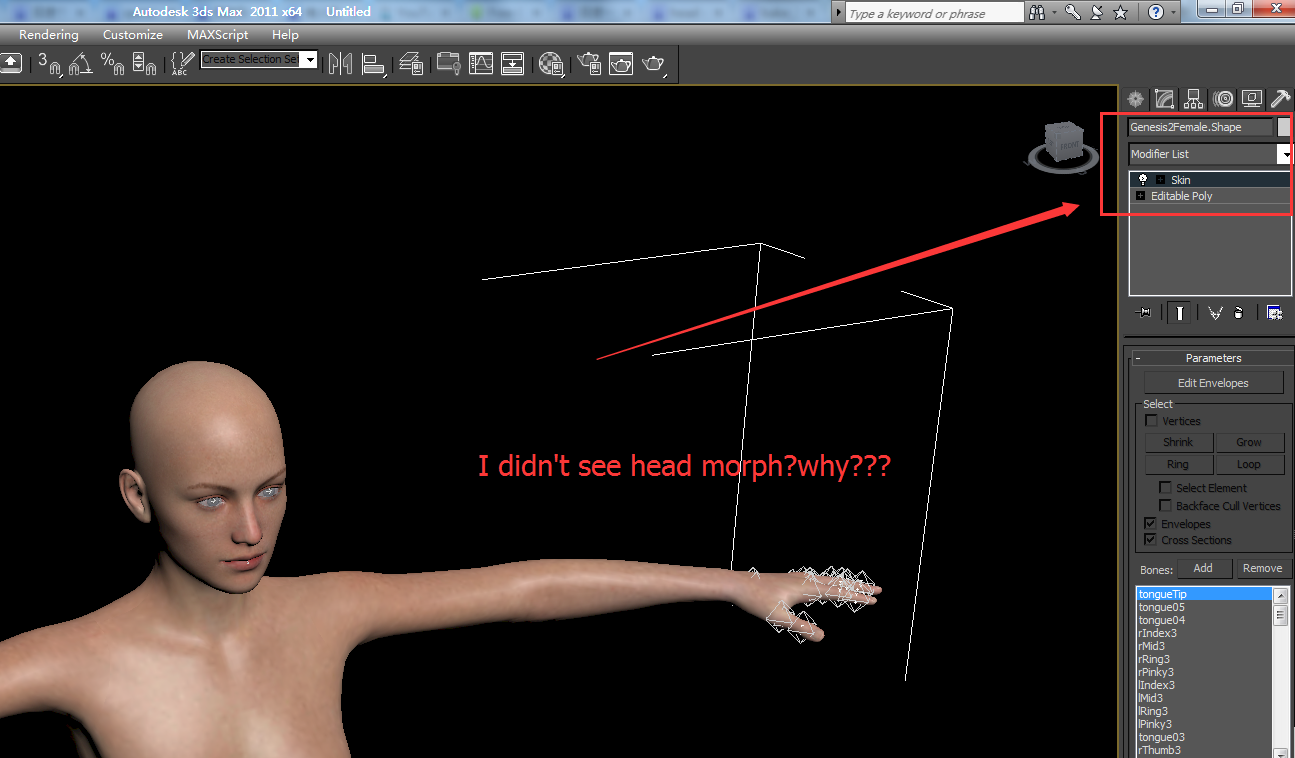Click the Render Production teapot
Image resolution: width=1295 pixels, height=758 pixels.
click(x=654, y=64)
